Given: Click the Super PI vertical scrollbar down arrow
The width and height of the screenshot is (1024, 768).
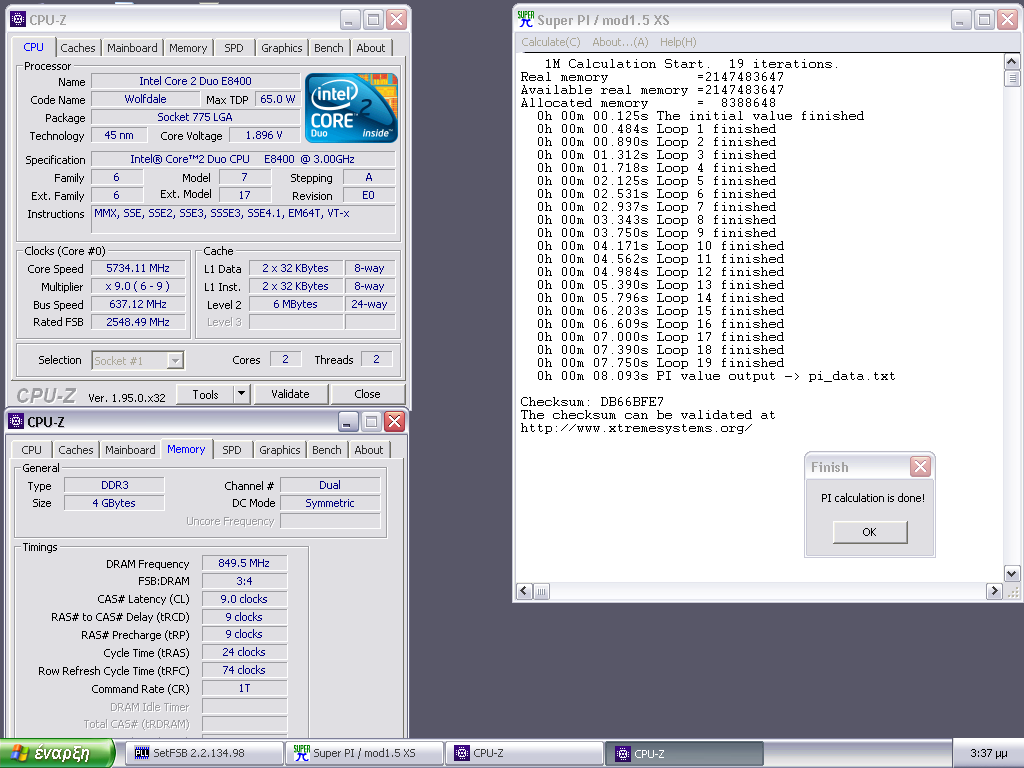Looking at the screenshot, I should [1012, 574].
